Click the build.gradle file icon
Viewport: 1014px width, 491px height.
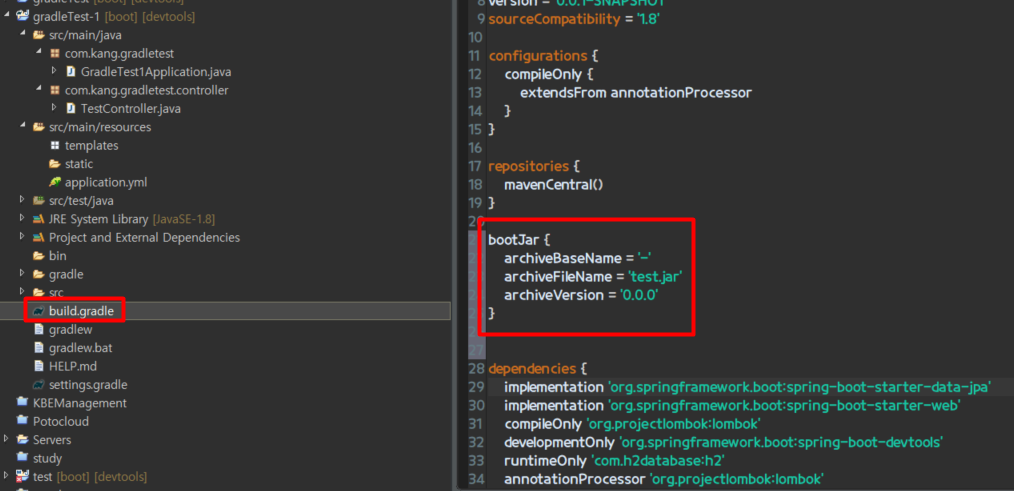pyautogui.click(x=39, y=311)
